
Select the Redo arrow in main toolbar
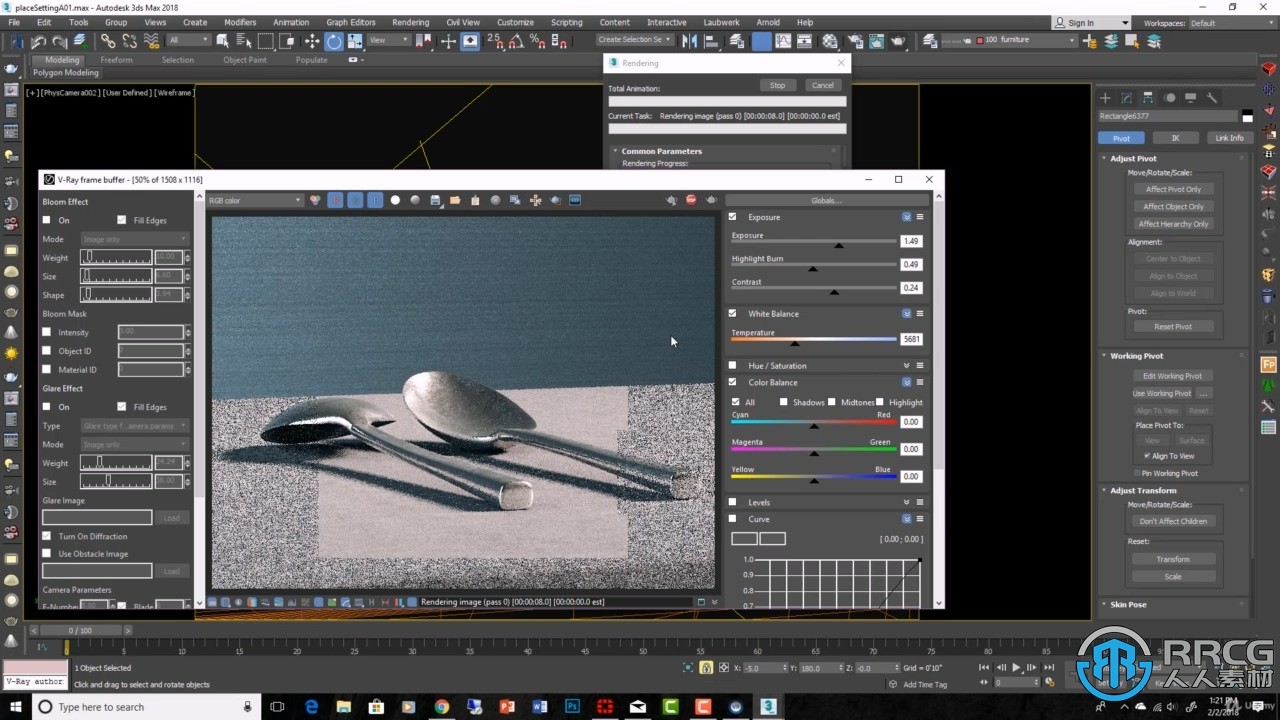(60, 41)
